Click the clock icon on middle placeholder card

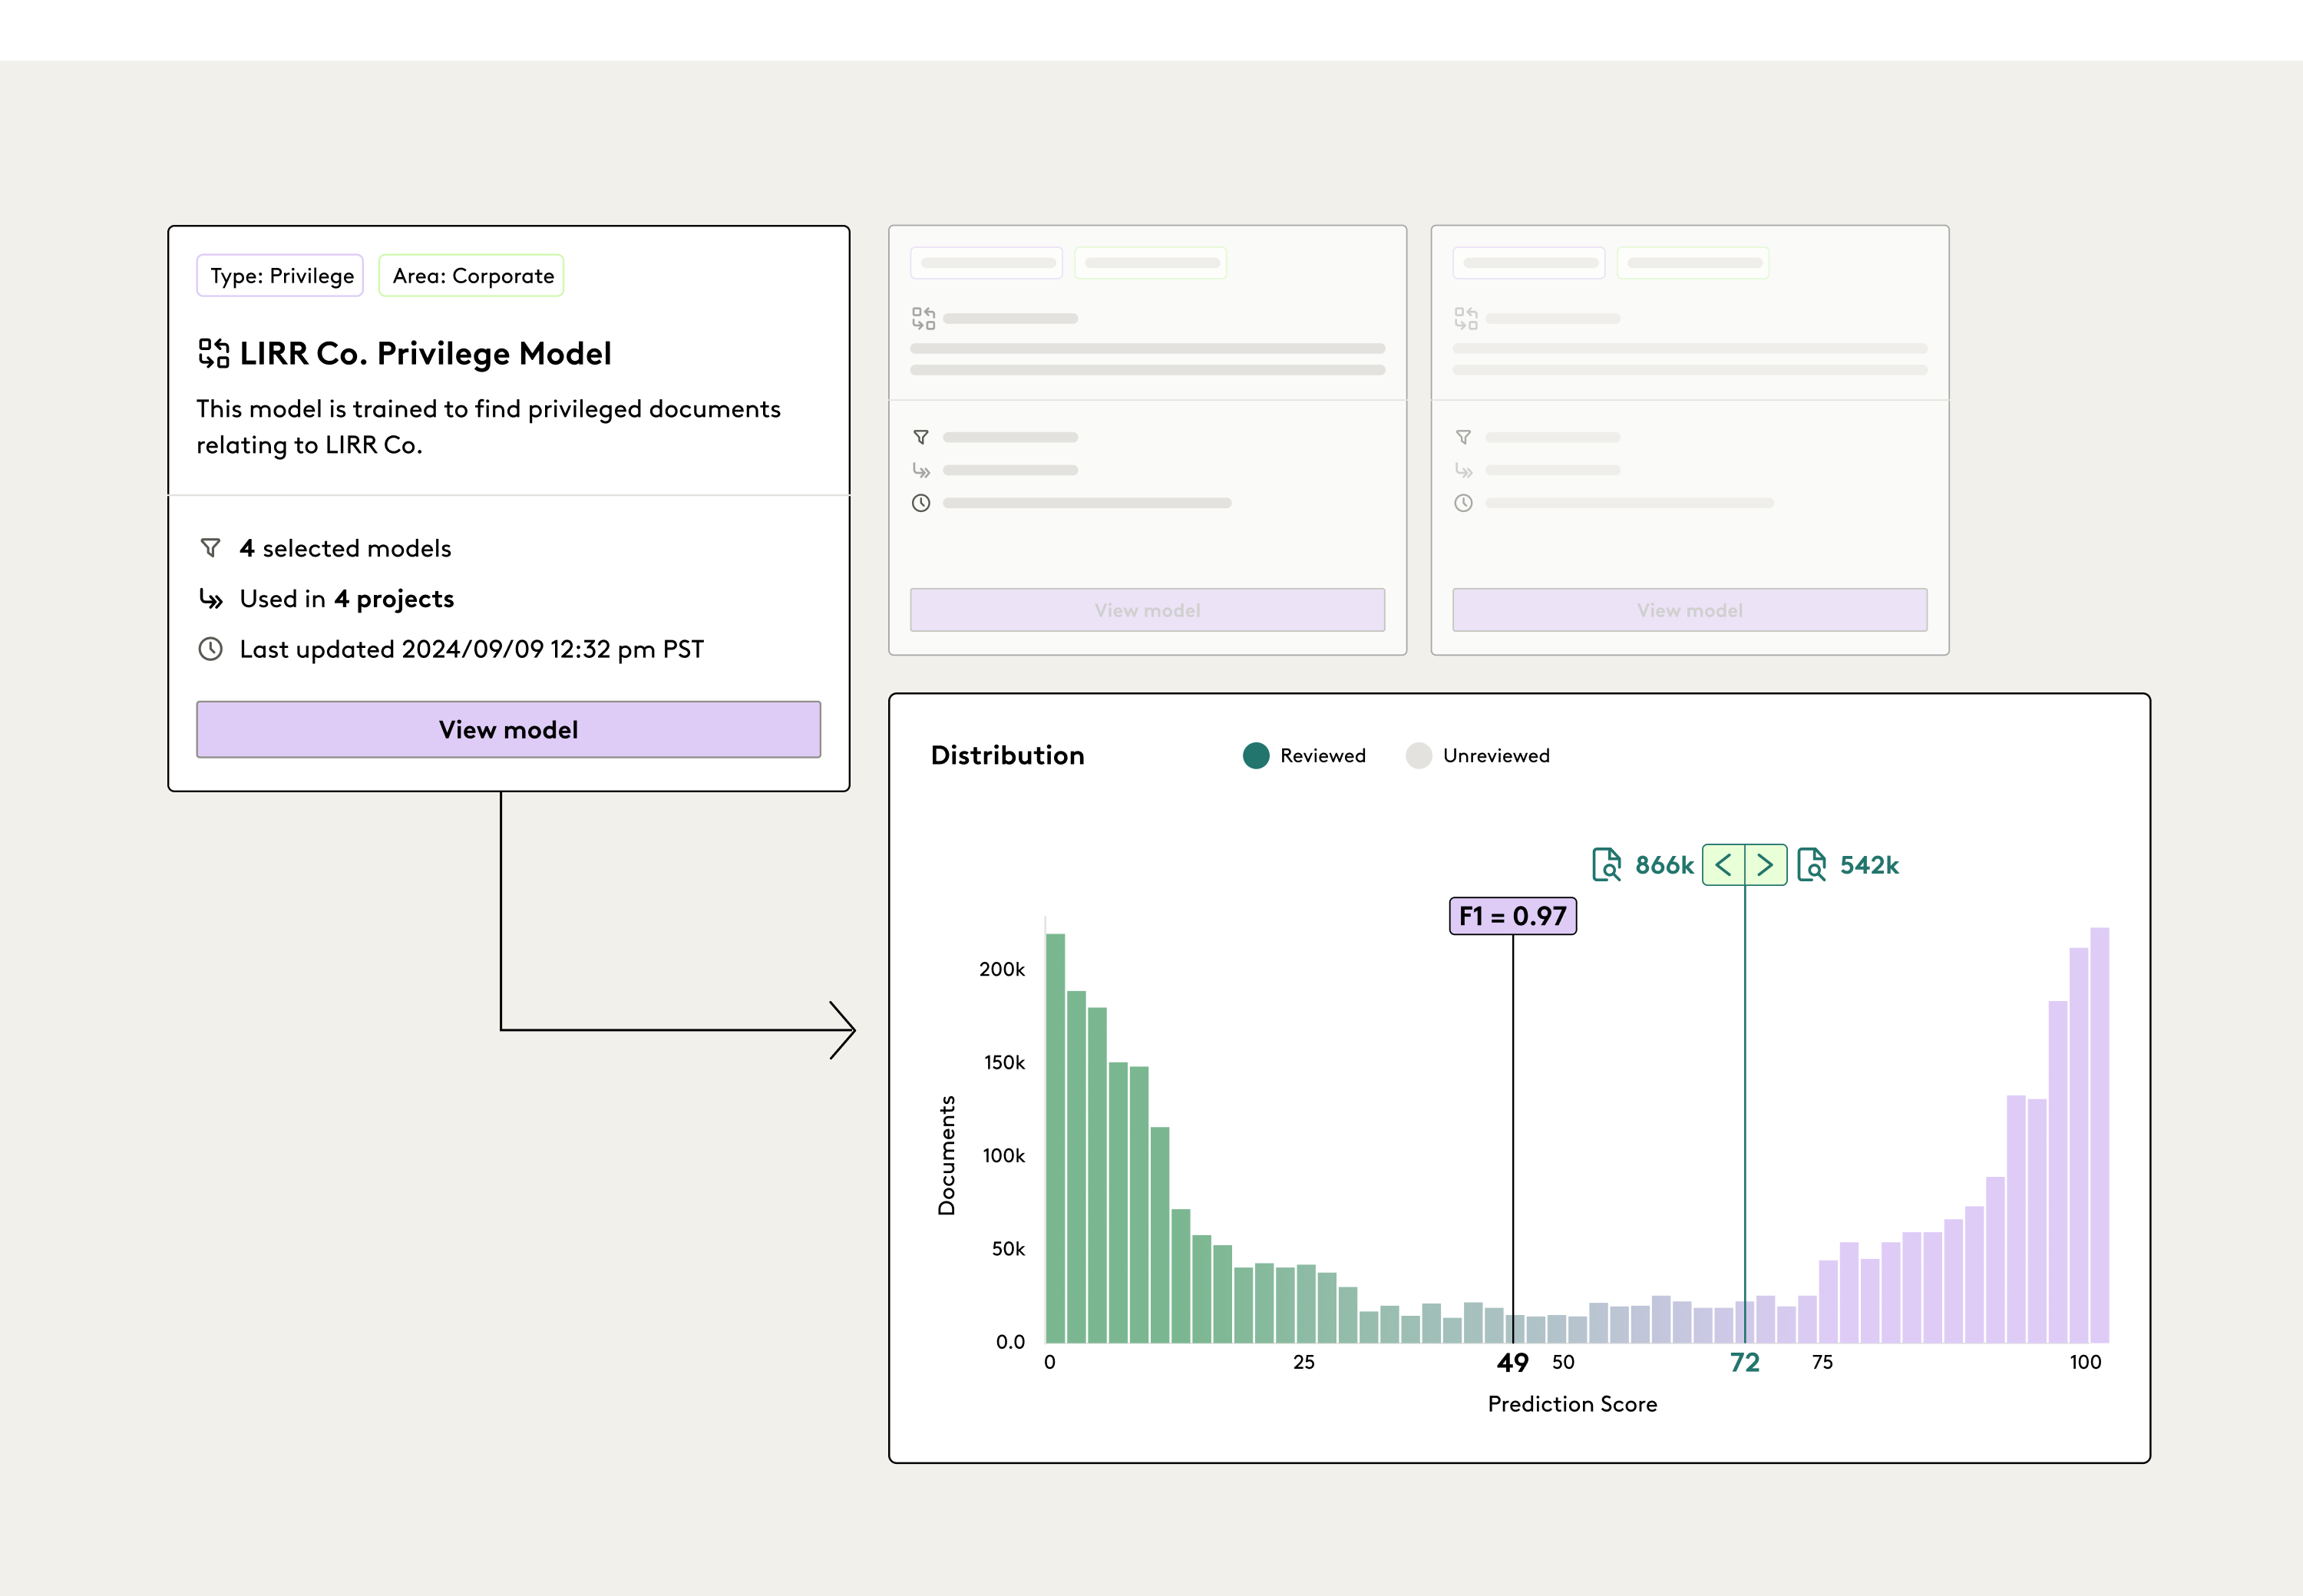click(x=921, y=503)
